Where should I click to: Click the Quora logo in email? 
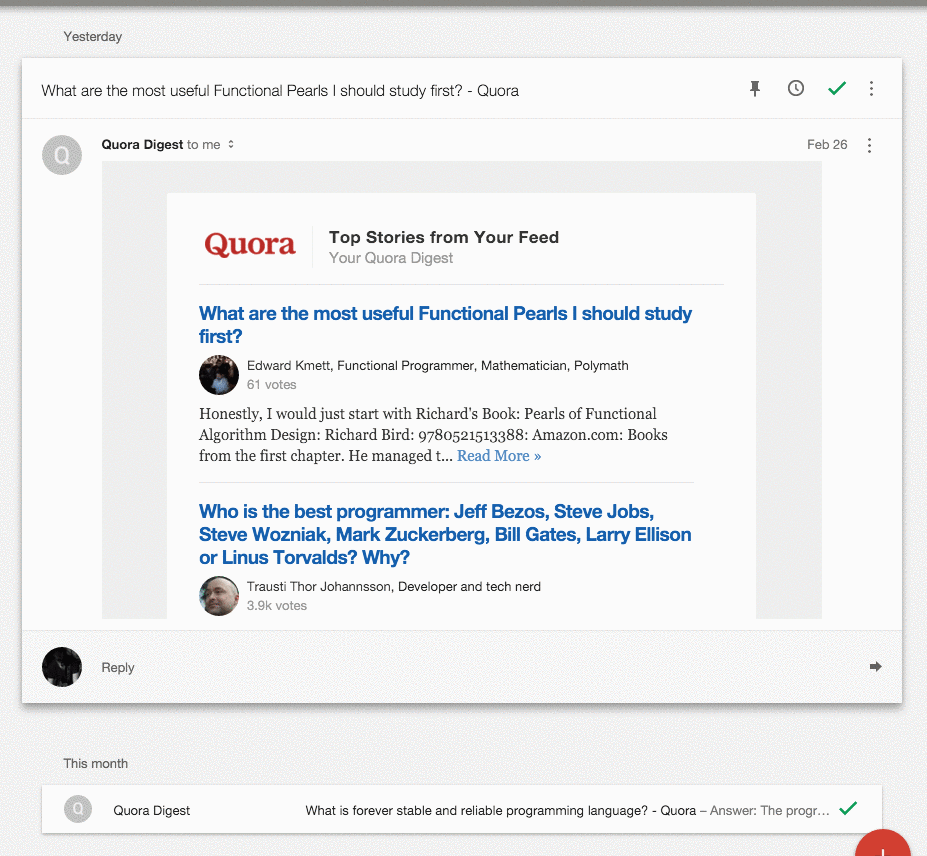pos(250,245)
